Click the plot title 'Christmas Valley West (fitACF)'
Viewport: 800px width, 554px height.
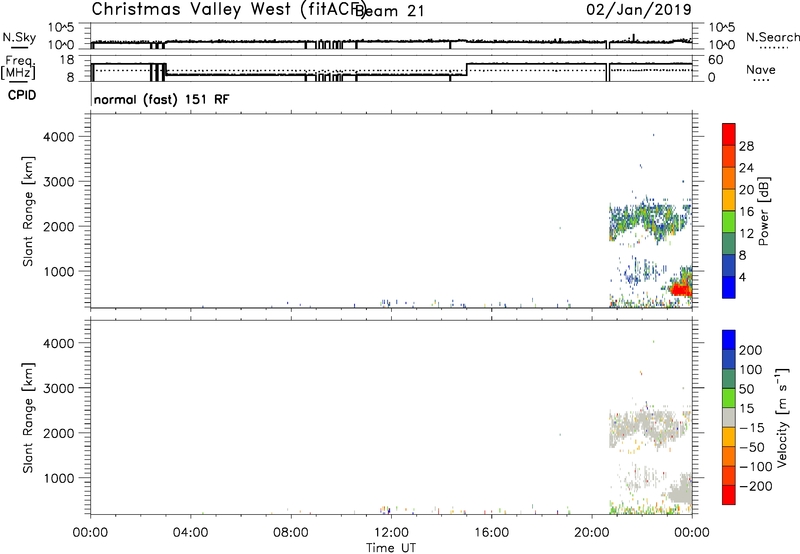(228, 9)
